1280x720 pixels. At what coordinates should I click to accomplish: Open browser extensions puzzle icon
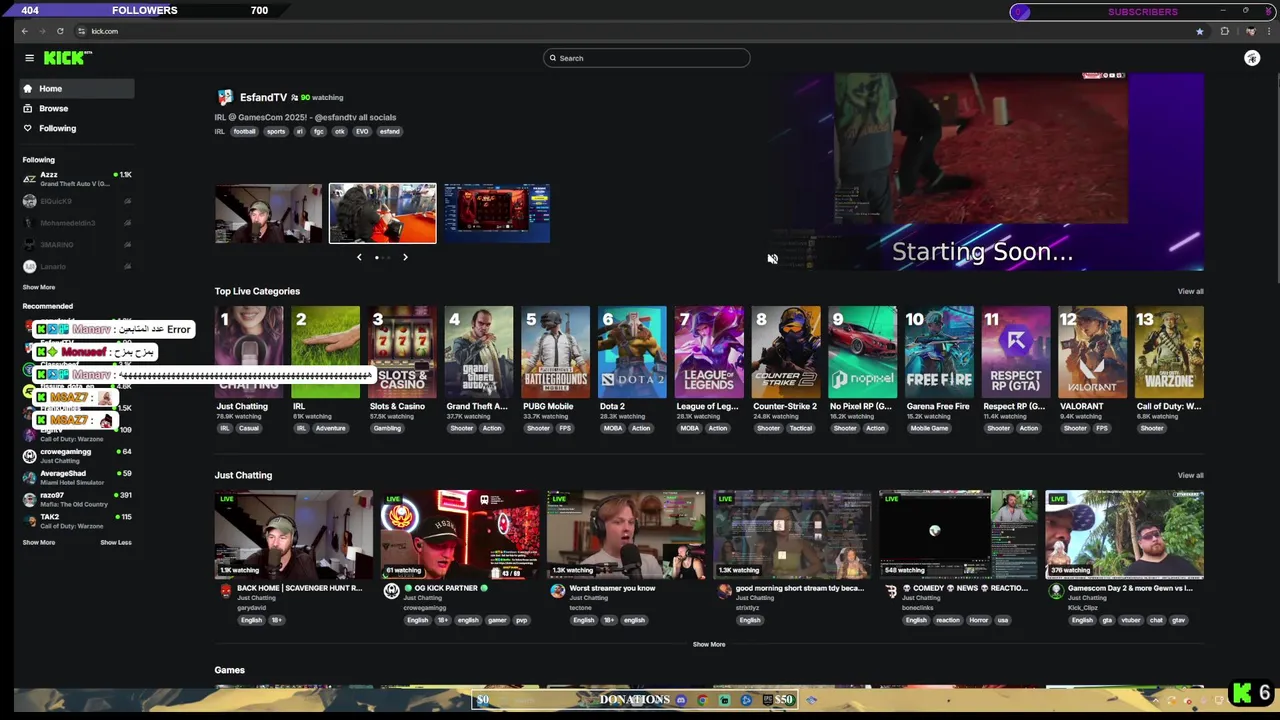click(1224, 31)
